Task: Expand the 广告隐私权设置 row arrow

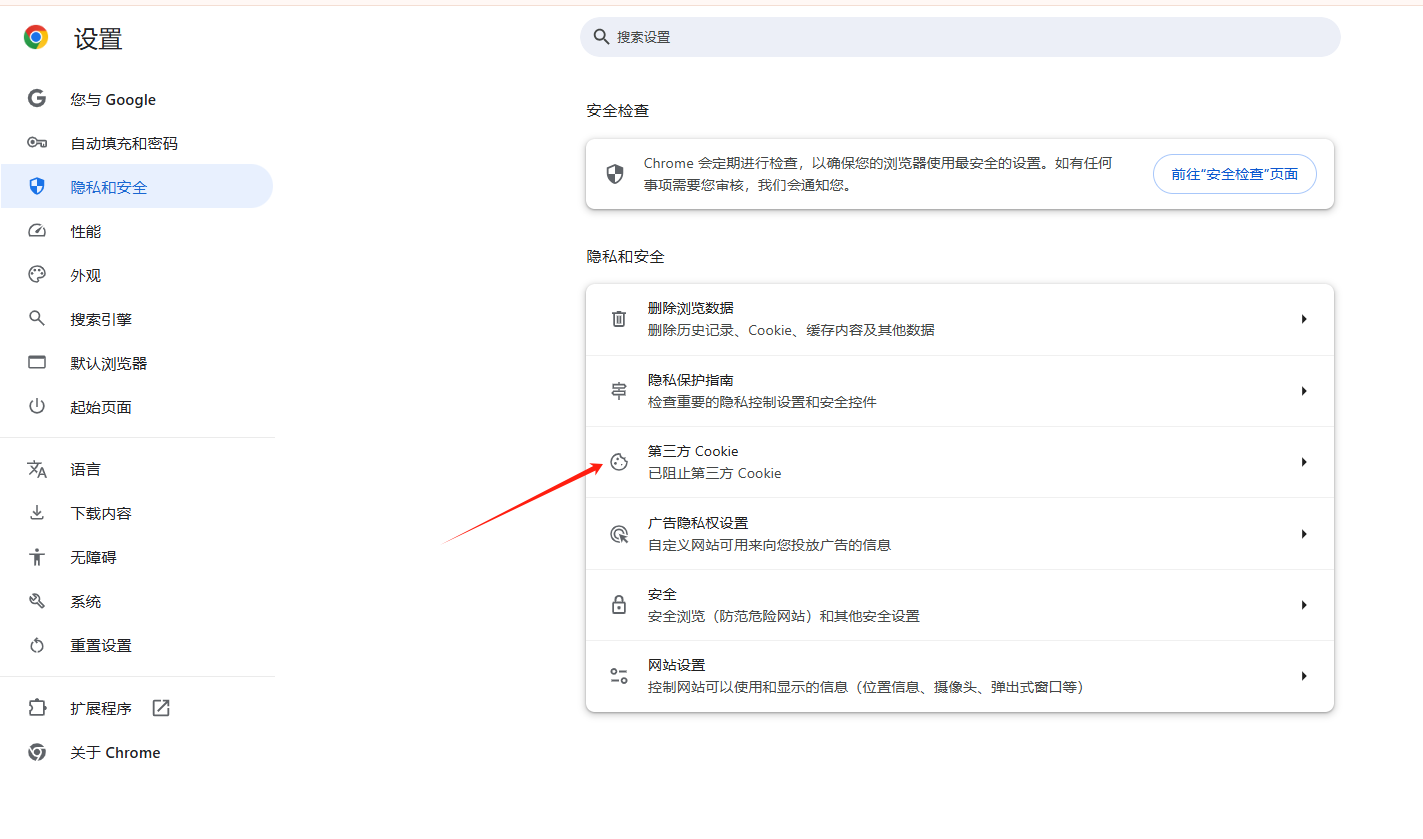Action: click(1304, 534)
